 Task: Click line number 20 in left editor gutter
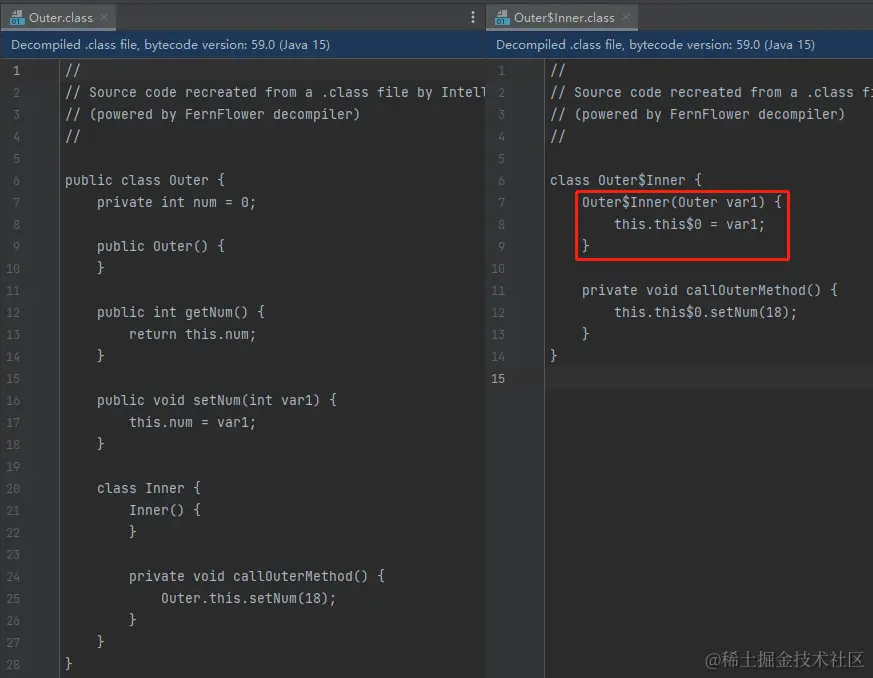(x=13, y=489)
